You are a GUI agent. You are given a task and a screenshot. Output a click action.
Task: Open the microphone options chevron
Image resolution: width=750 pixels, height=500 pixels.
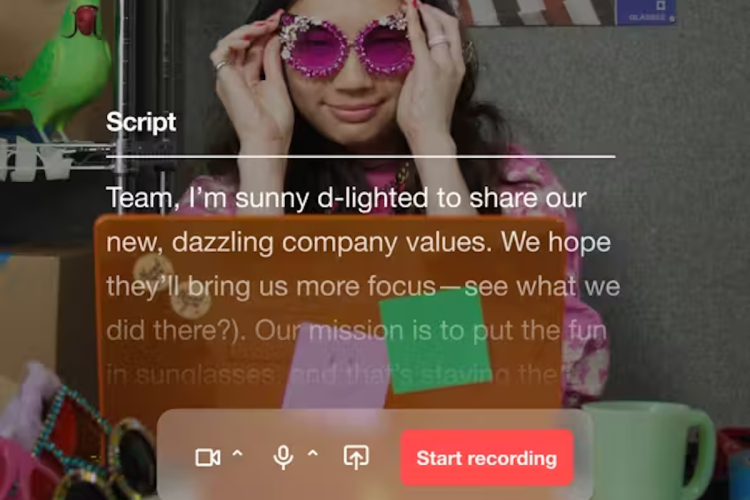[312, 455]
